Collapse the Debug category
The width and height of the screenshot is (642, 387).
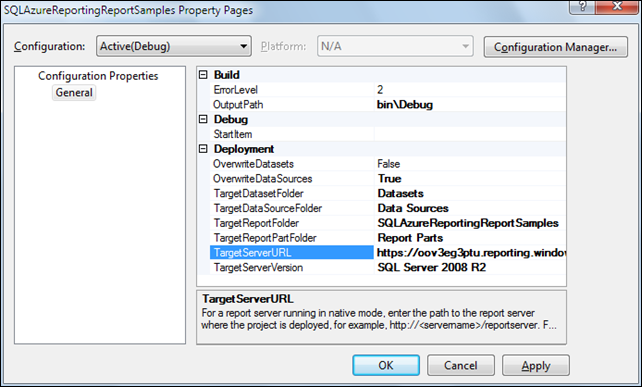coord(203,119)
